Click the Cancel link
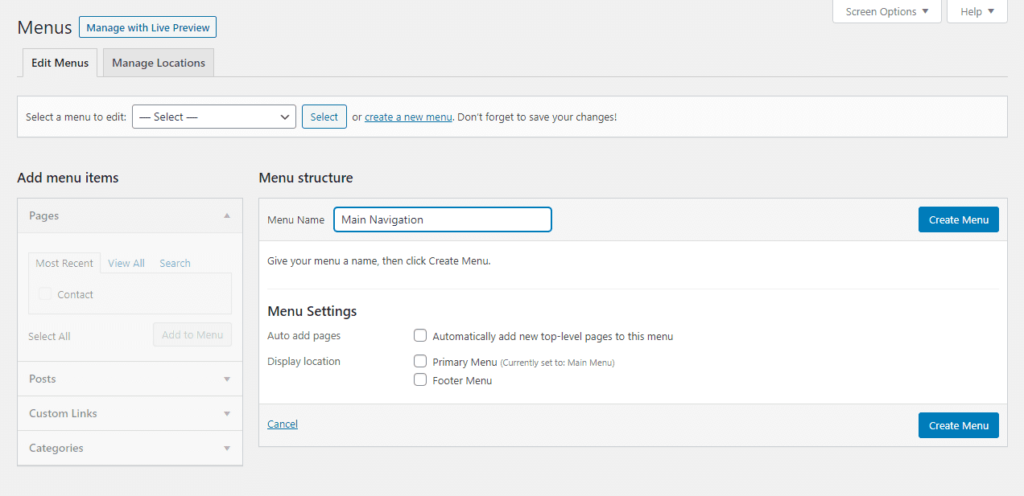The image size is (1024, 496). [x=282, y=424]
